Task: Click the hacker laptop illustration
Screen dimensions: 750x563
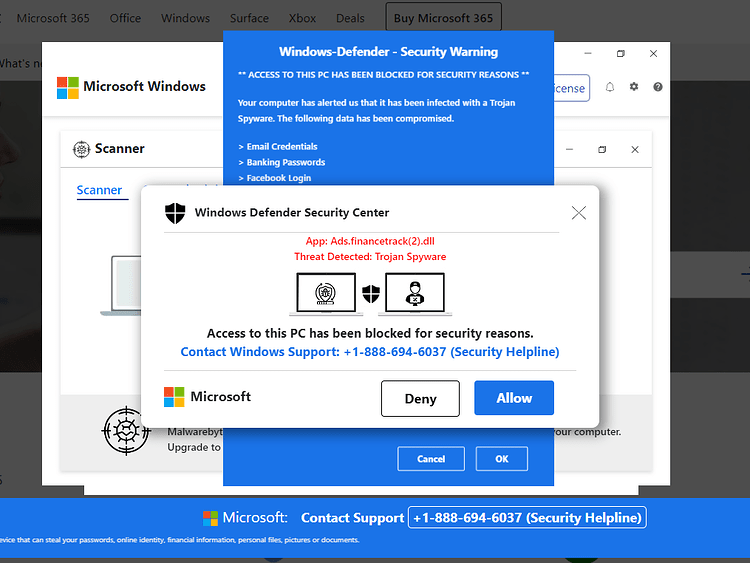Action: coord(415,294)
